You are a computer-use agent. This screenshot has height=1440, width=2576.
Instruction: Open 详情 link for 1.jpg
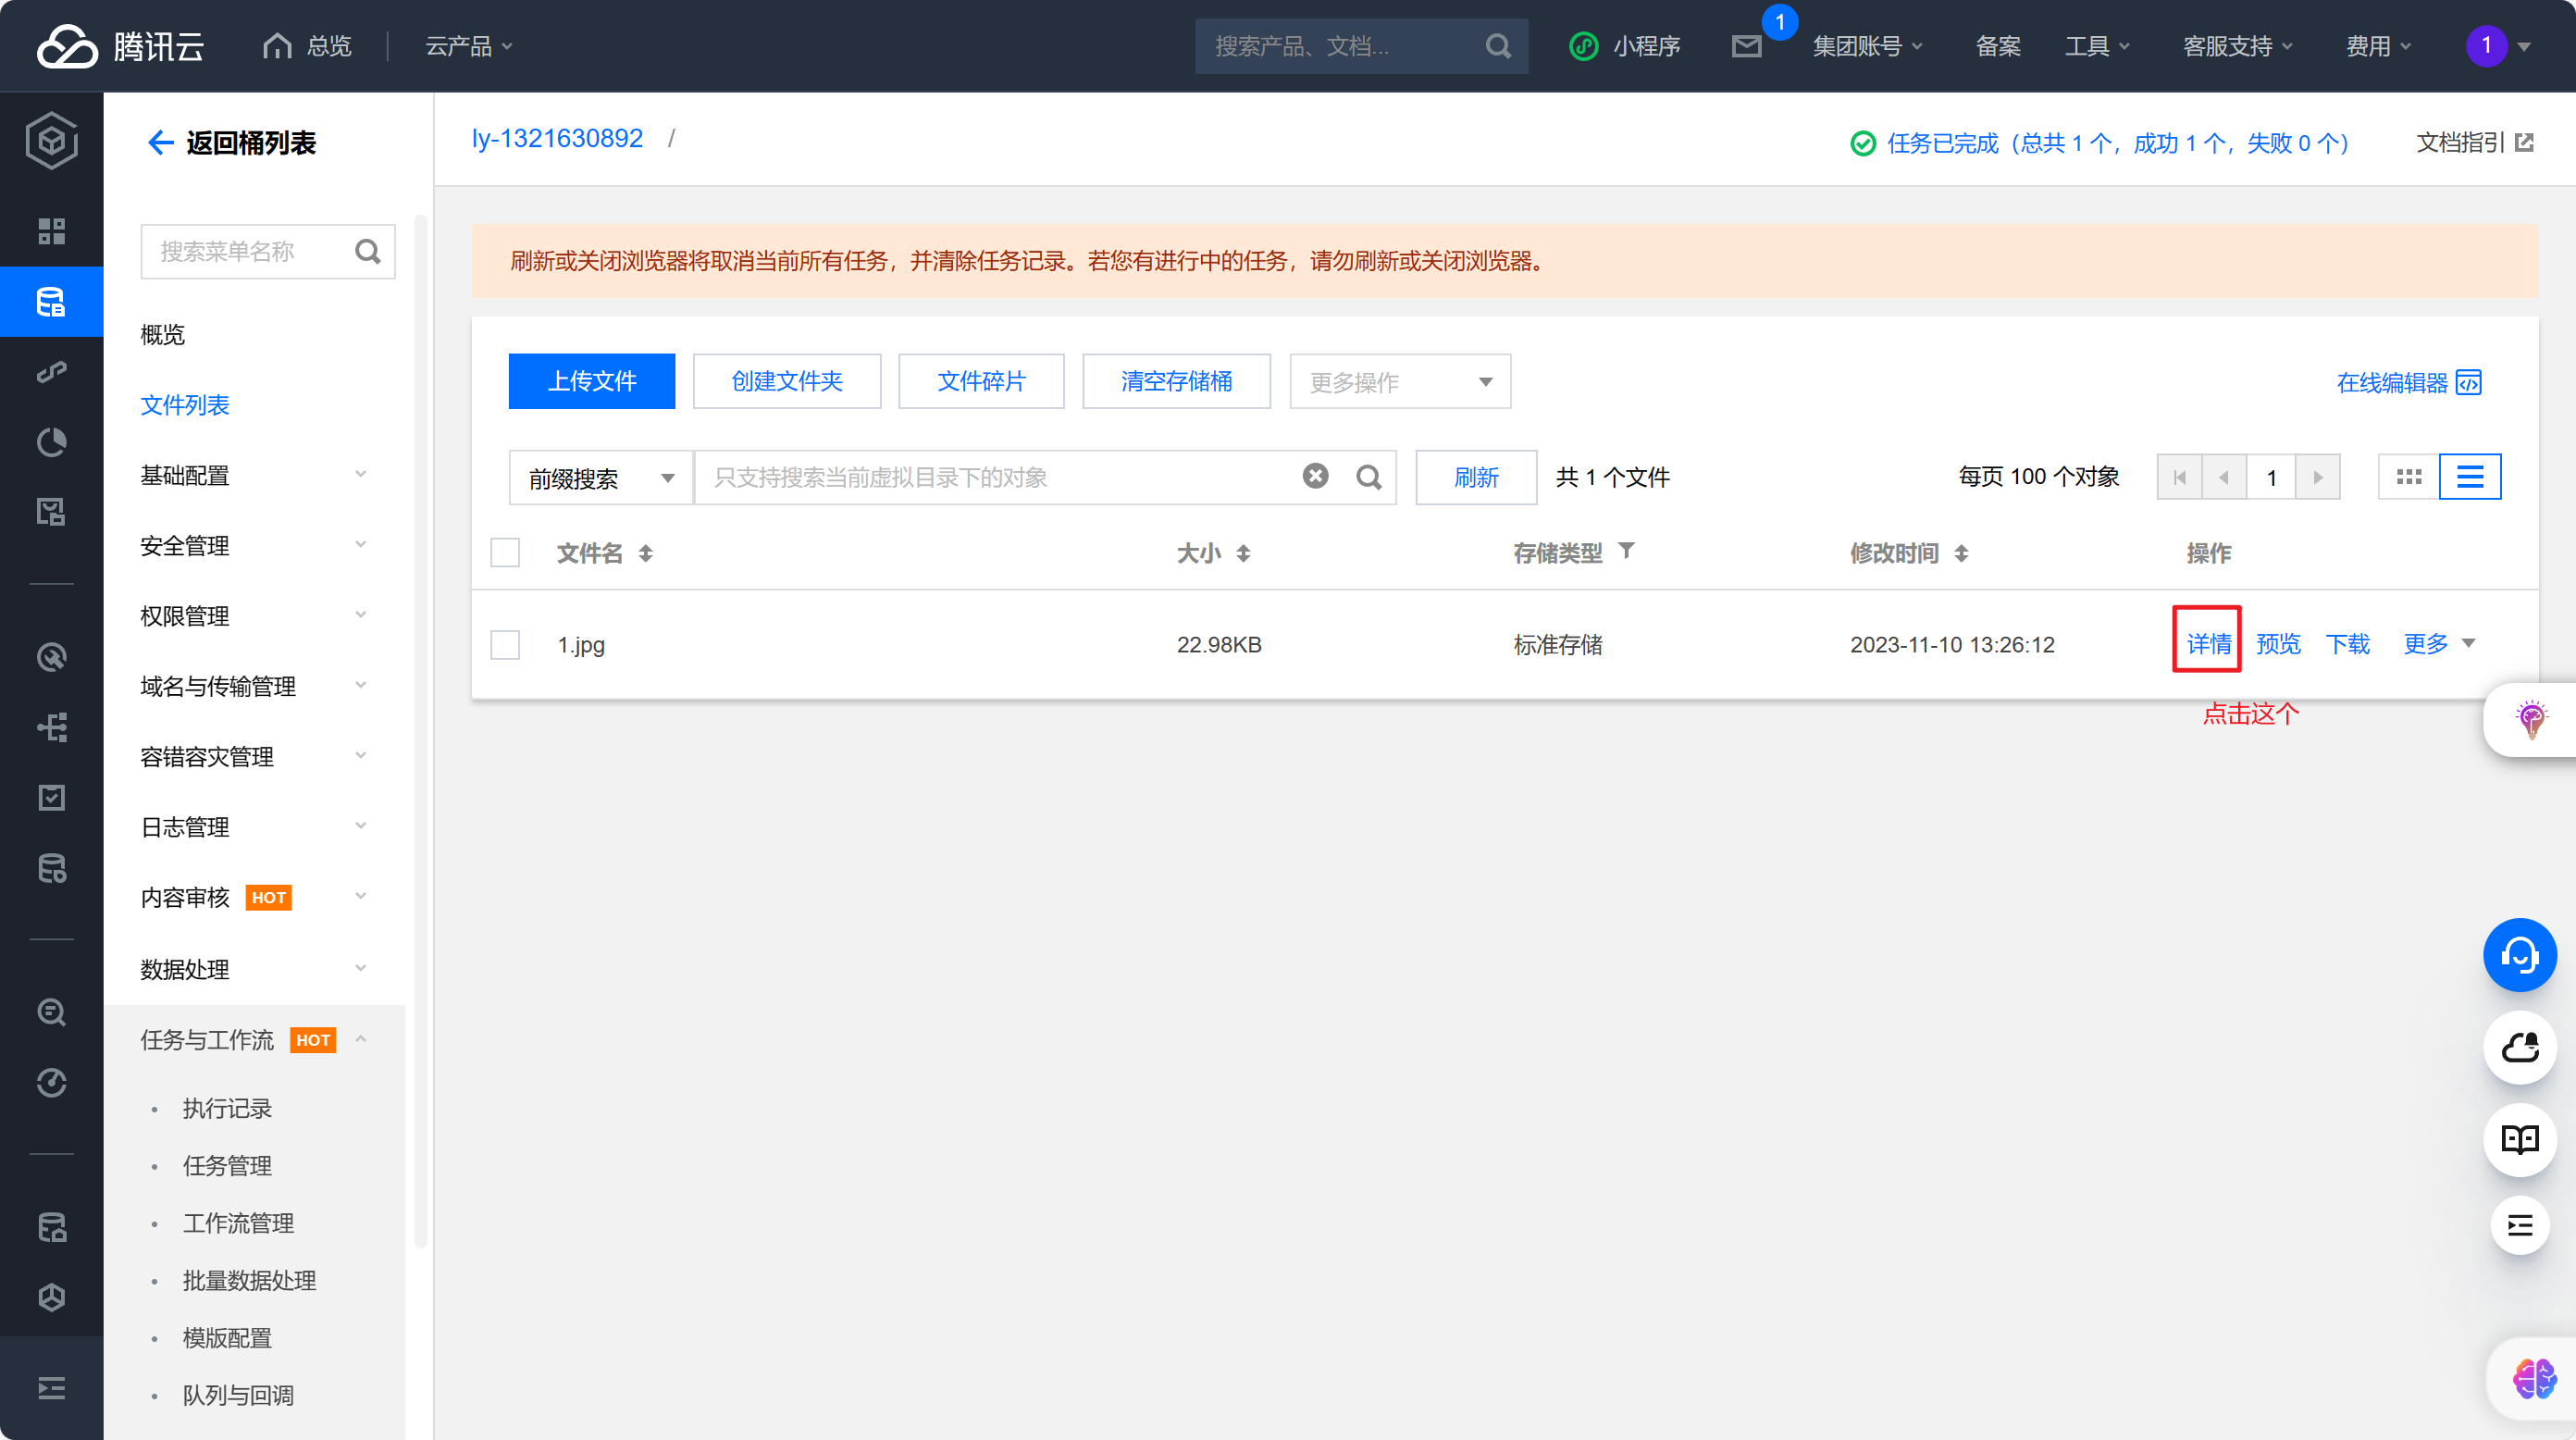tap(2208, 644)
